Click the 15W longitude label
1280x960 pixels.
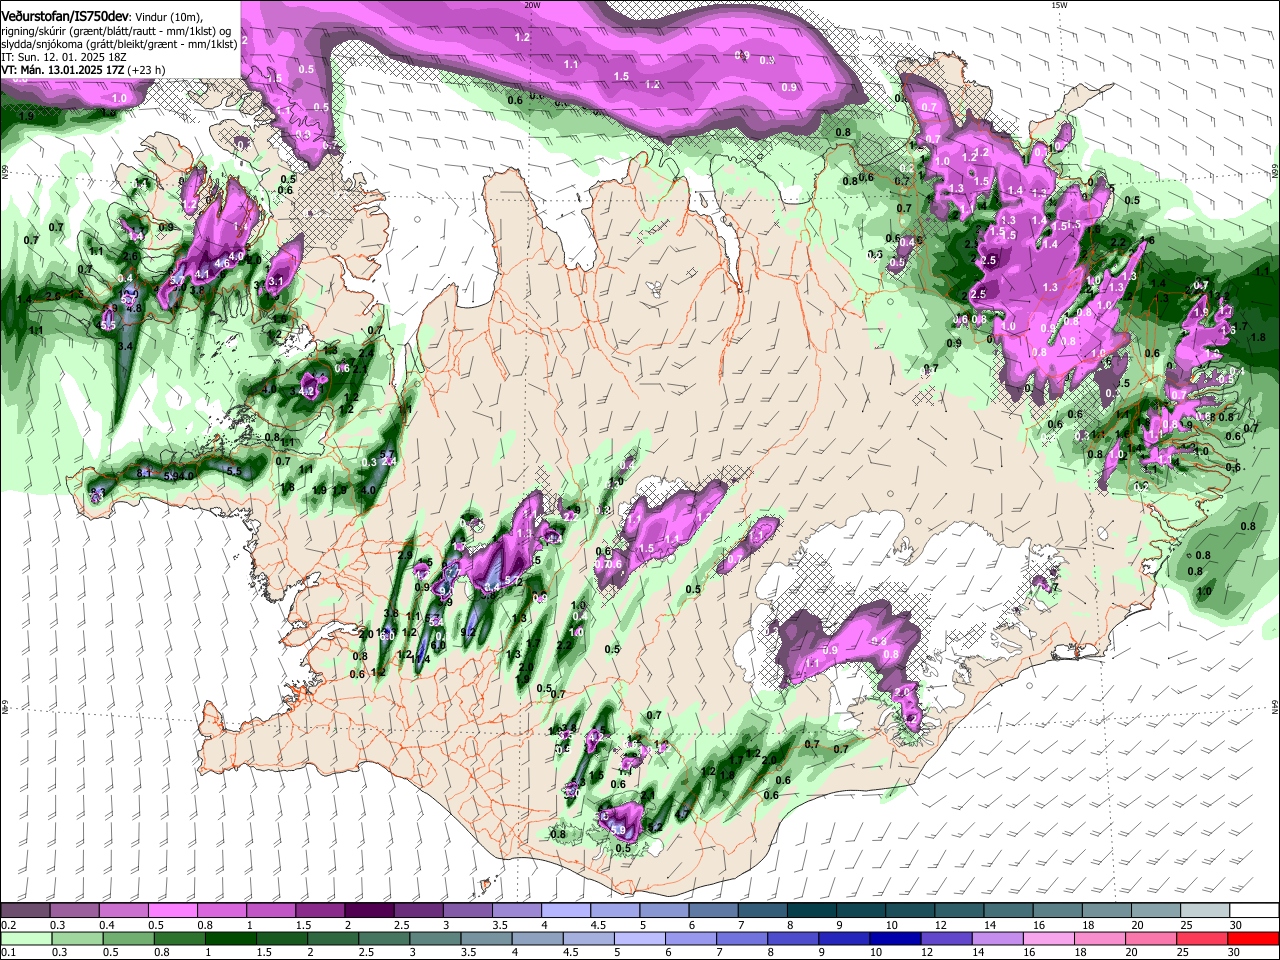point(1059,5)
